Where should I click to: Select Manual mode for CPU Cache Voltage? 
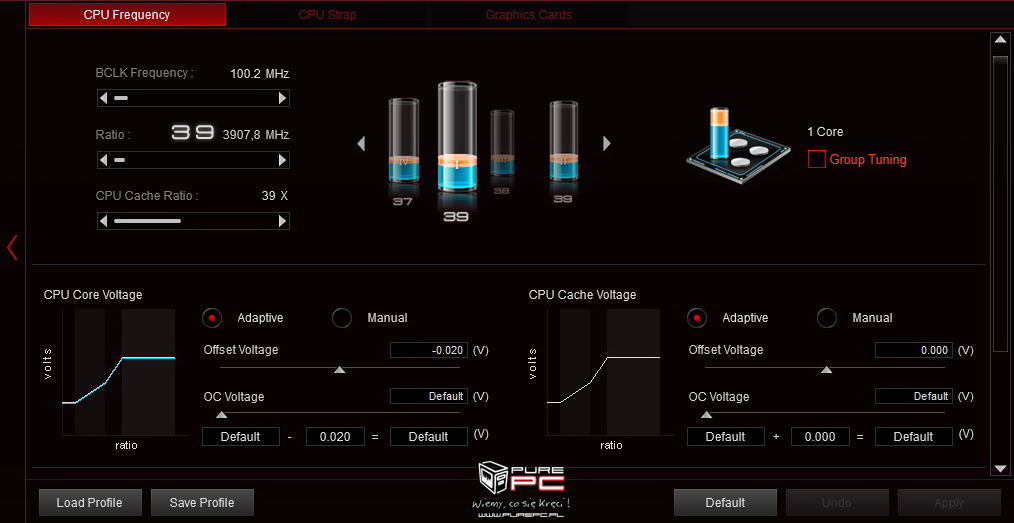click(827, 318)
